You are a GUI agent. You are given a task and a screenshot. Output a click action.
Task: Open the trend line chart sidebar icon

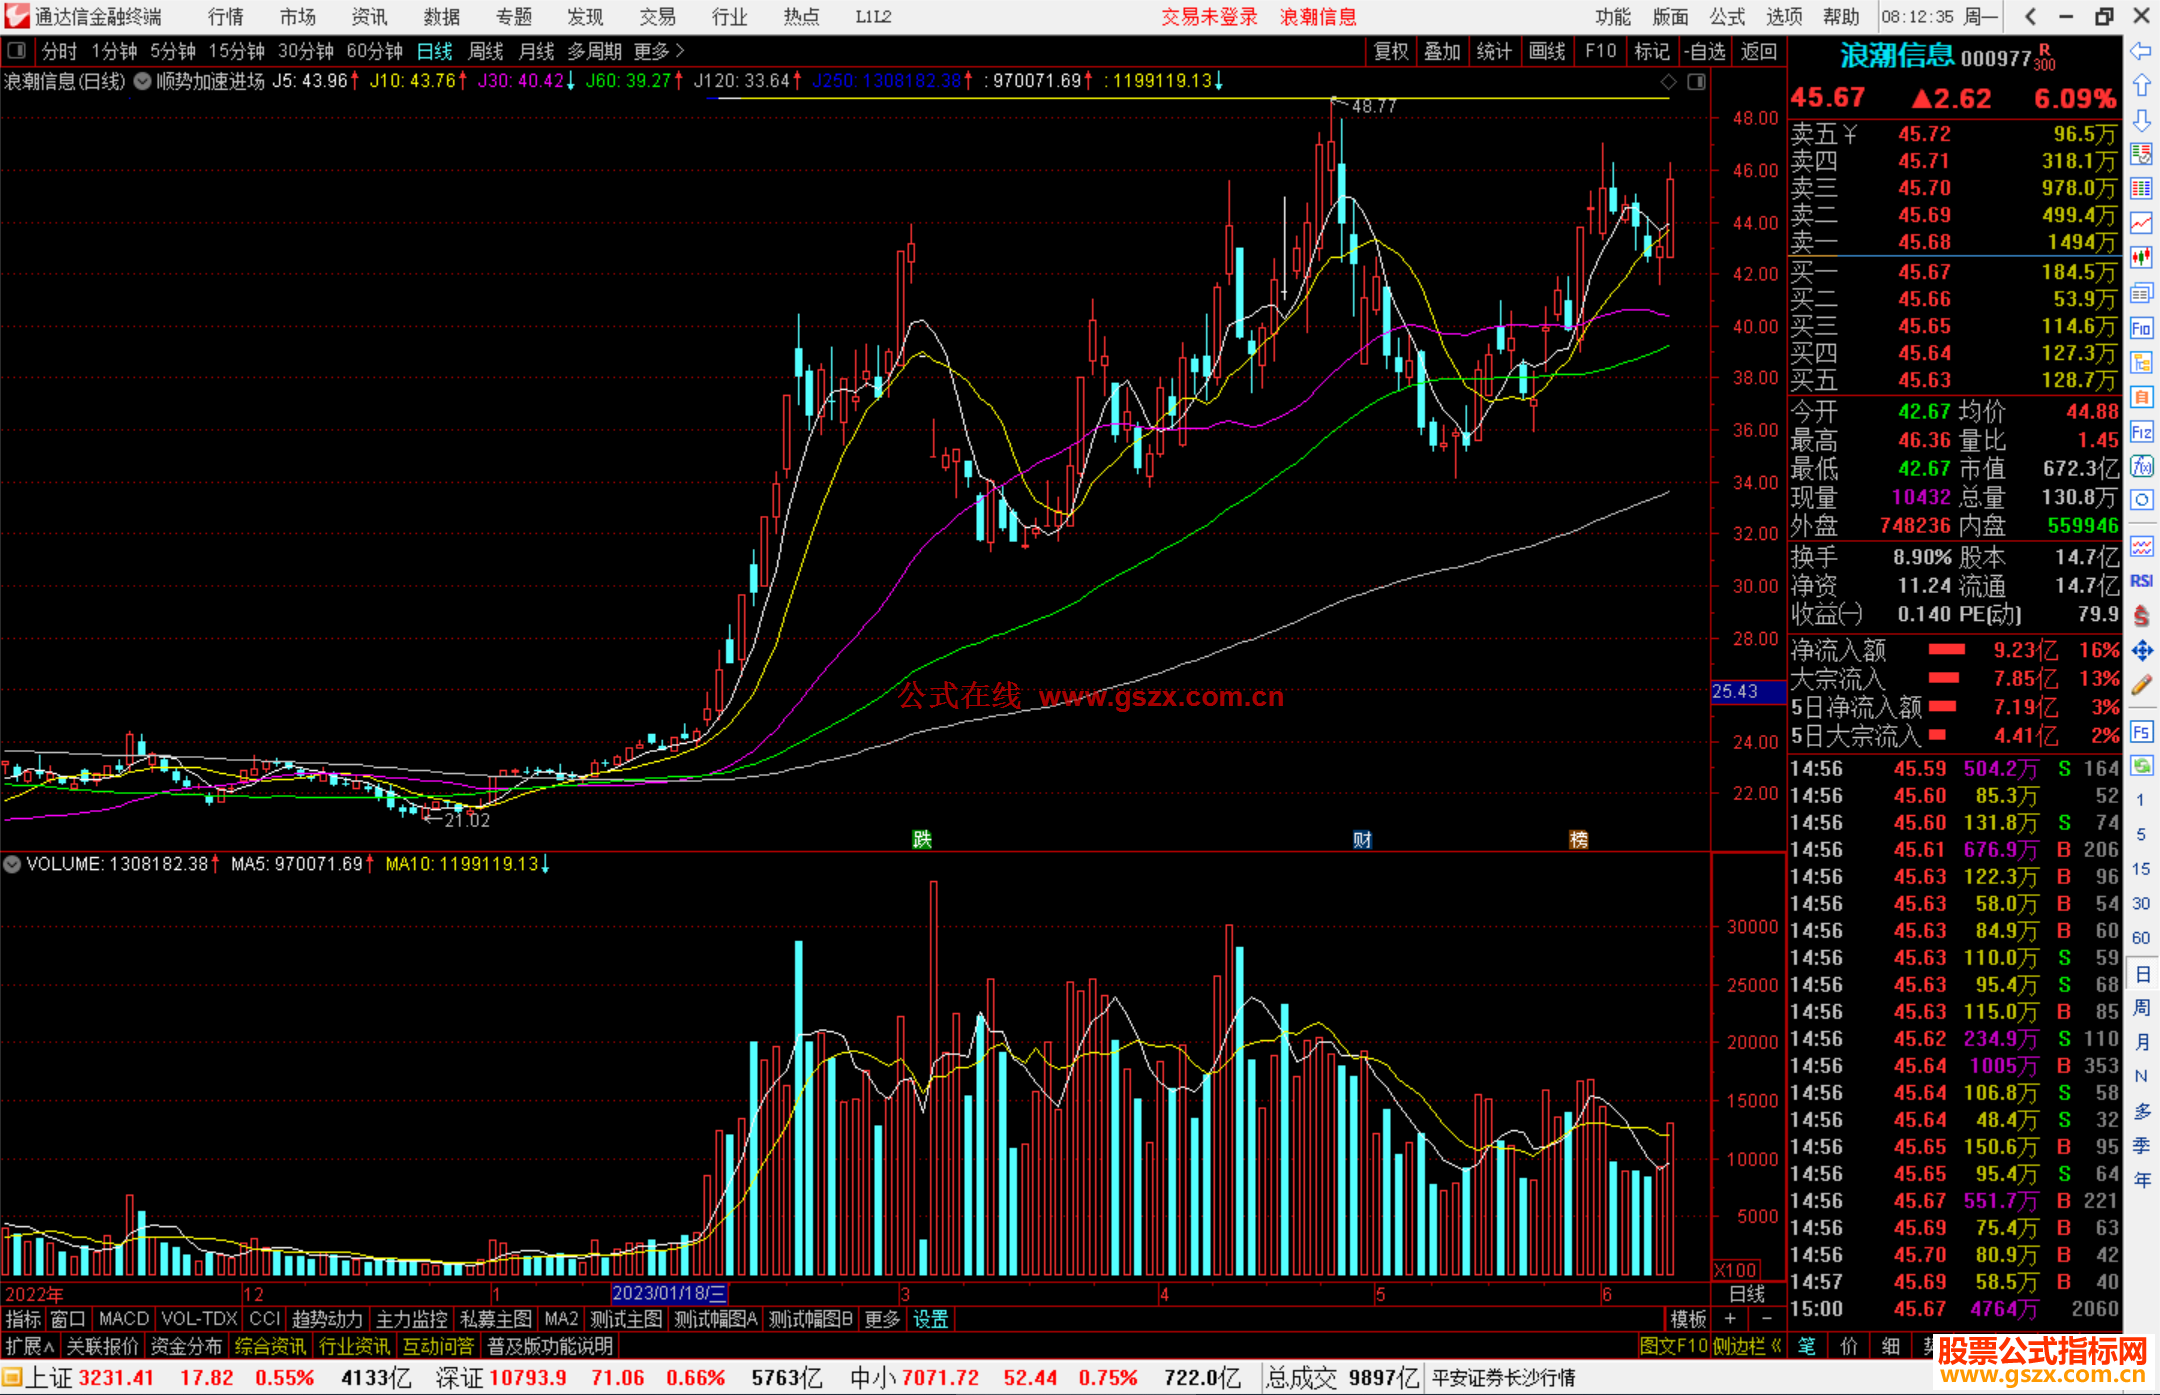(2141, 223)
